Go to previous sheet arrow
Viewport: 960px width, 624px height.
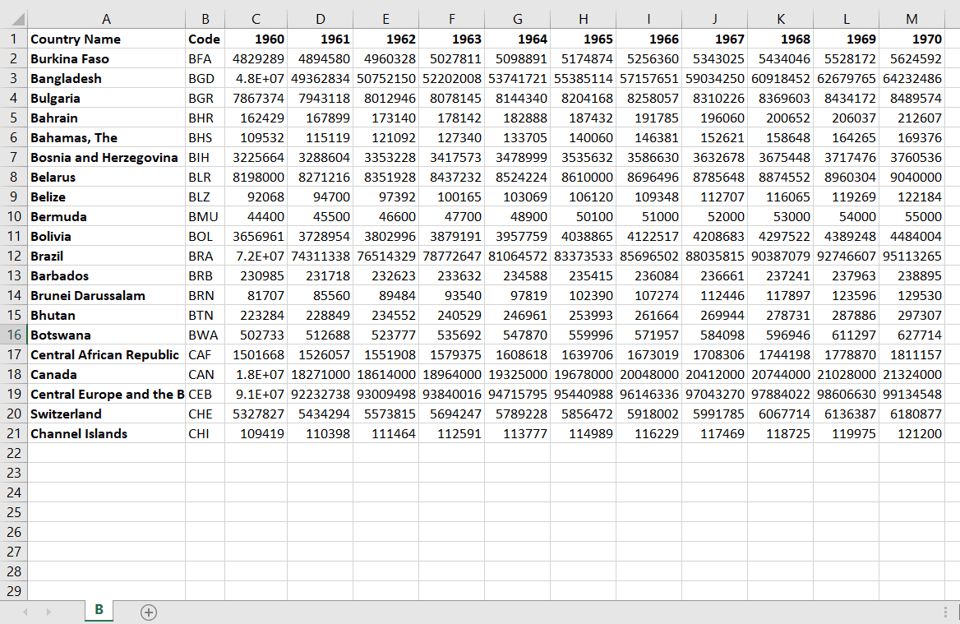25,612
